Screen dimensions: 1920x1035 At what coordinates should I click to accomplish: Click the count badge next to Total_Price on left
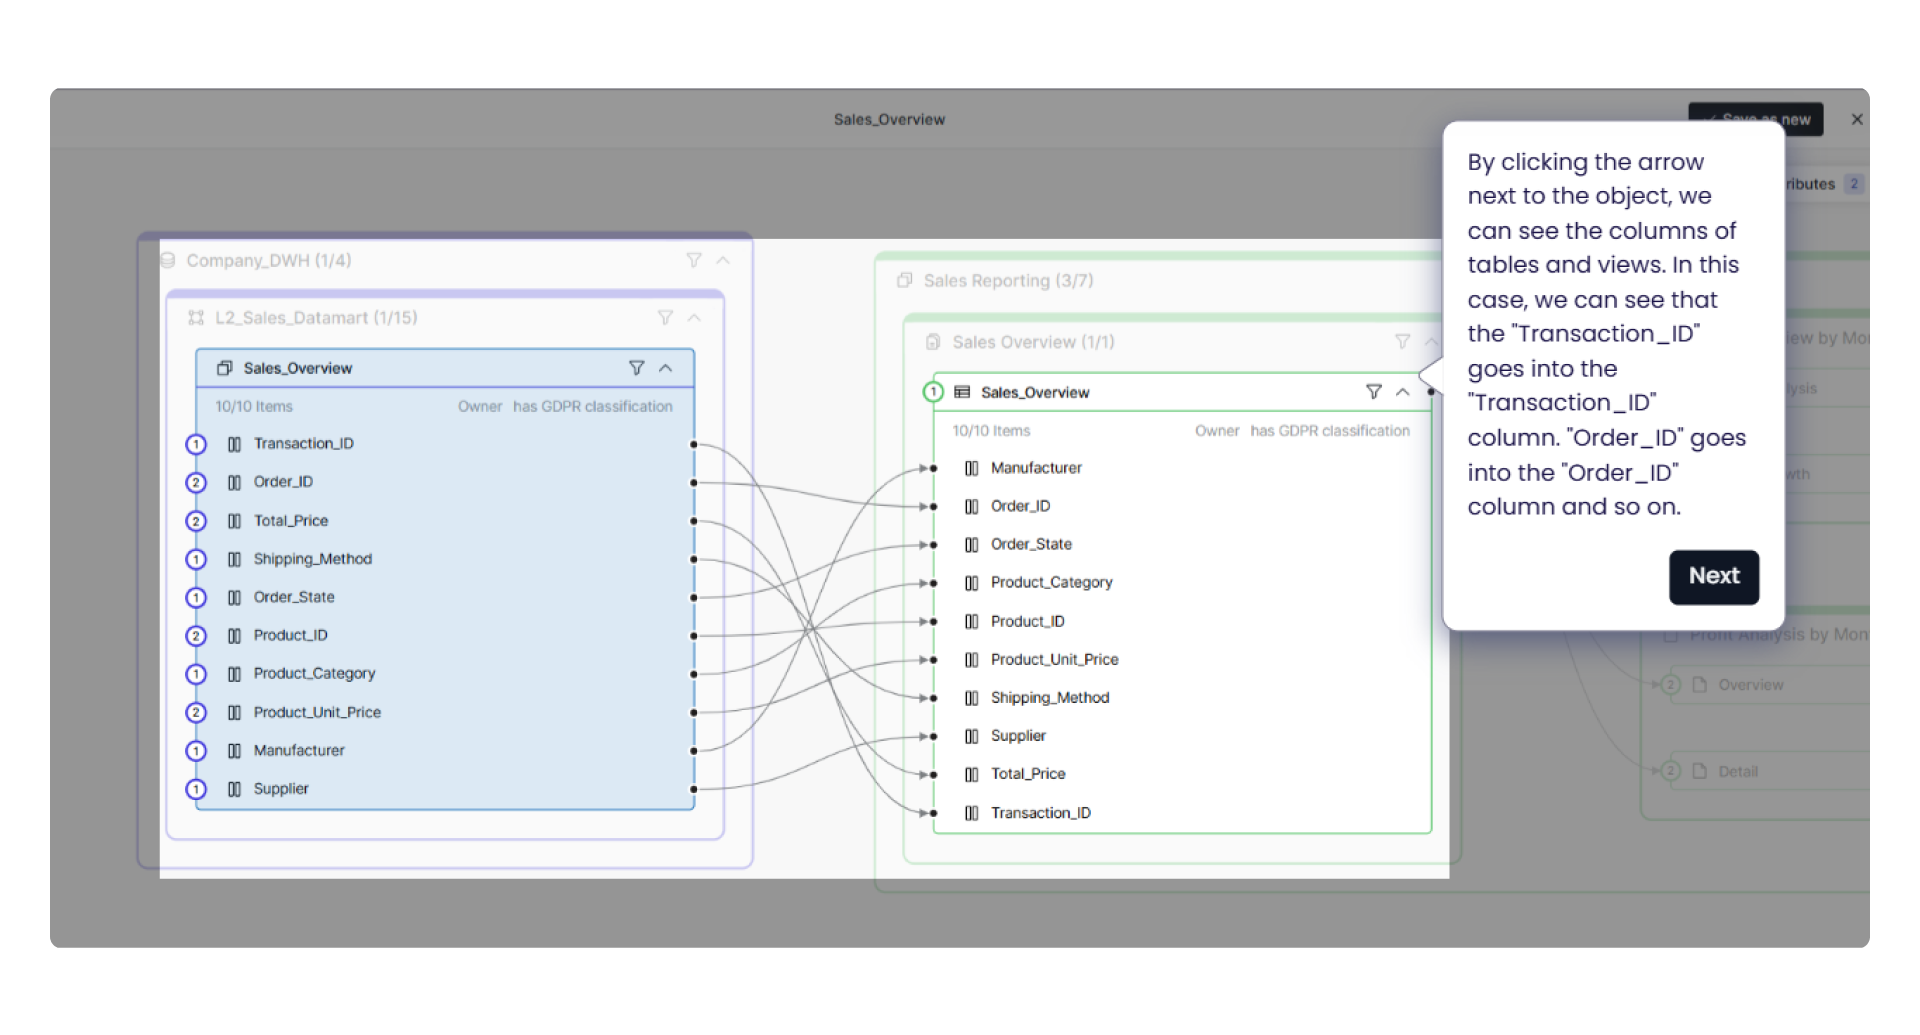click(x=196, y=521)
